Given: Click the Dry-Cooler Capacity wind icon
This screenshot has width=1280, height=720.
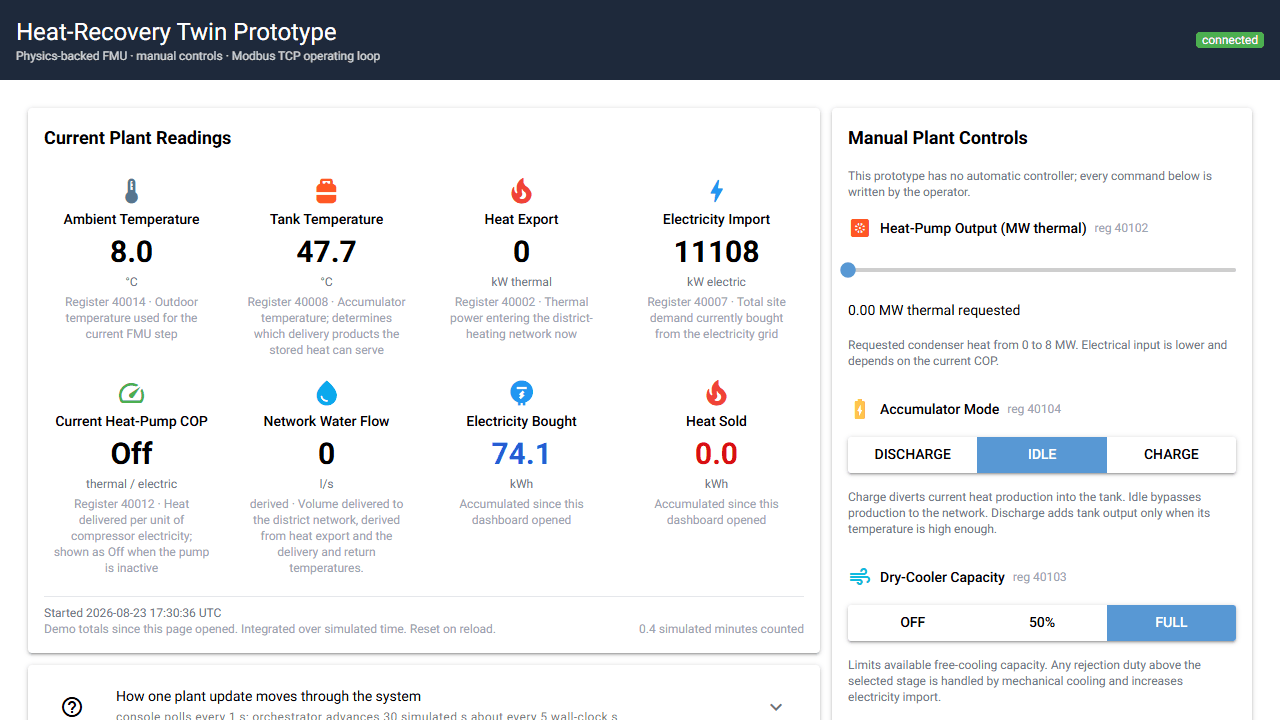Looking at the screenshot, I should [x=860, y=577].
